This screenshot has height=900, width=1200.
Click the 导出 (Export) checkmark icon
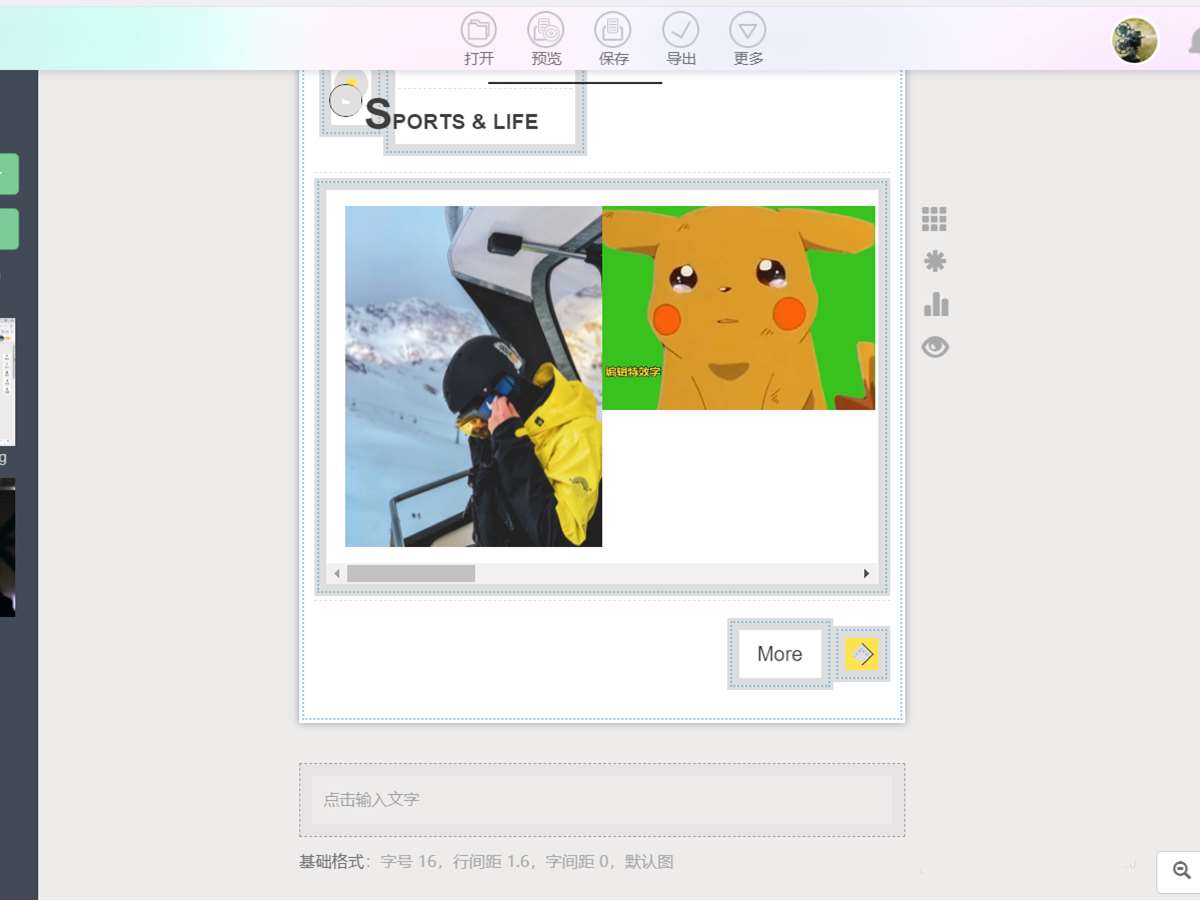(681, 29)
